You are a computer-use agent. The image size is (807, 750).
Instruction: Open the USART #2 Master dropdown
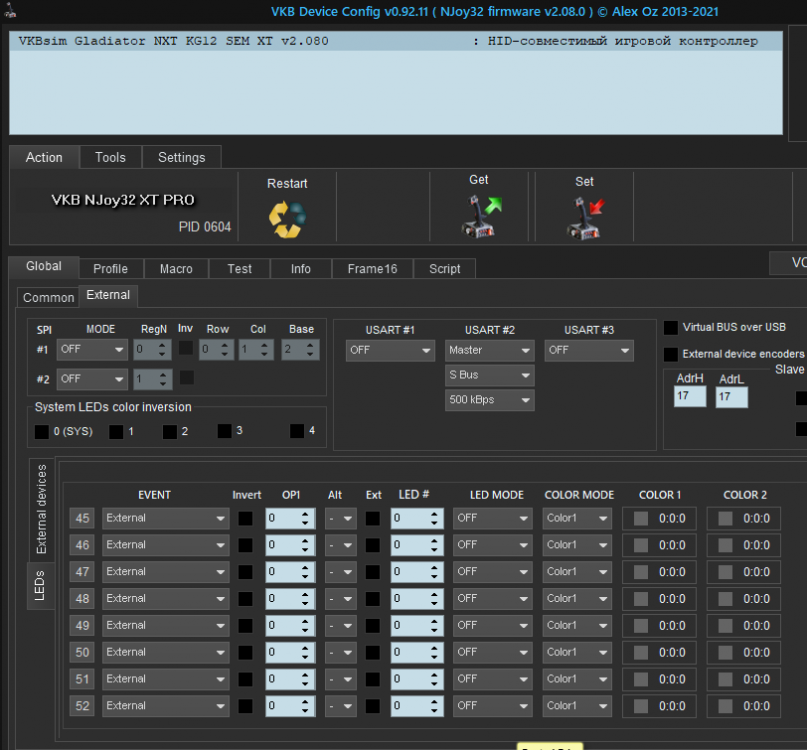489,351
